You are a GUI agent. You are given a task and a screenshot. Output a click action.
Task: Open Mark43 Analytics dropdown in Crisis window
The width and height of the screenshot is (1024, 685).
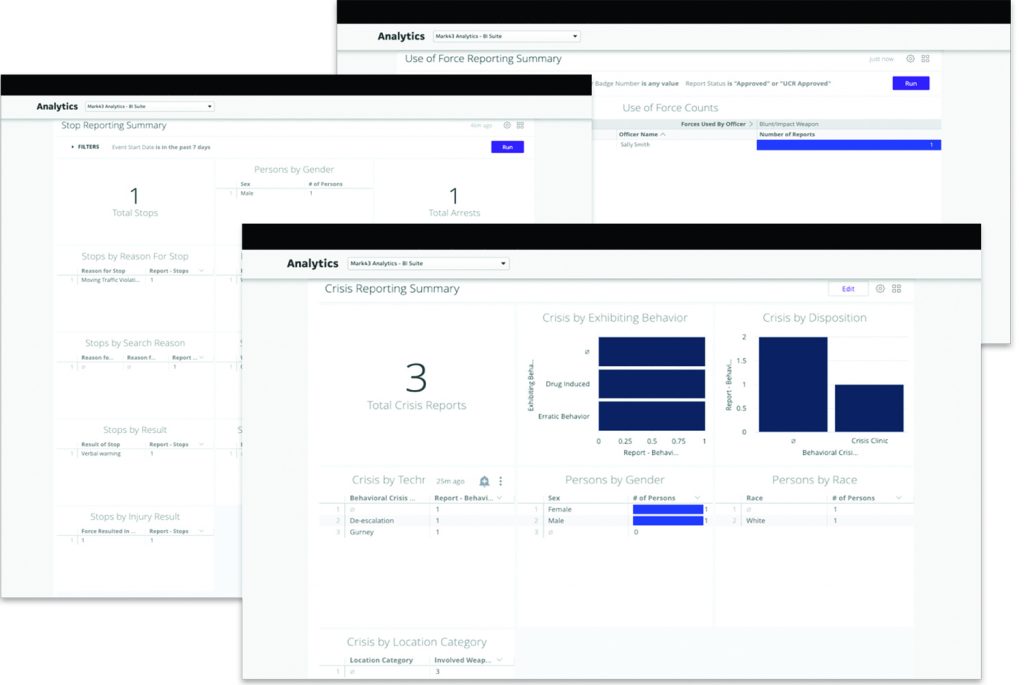[x=428, y=264]
